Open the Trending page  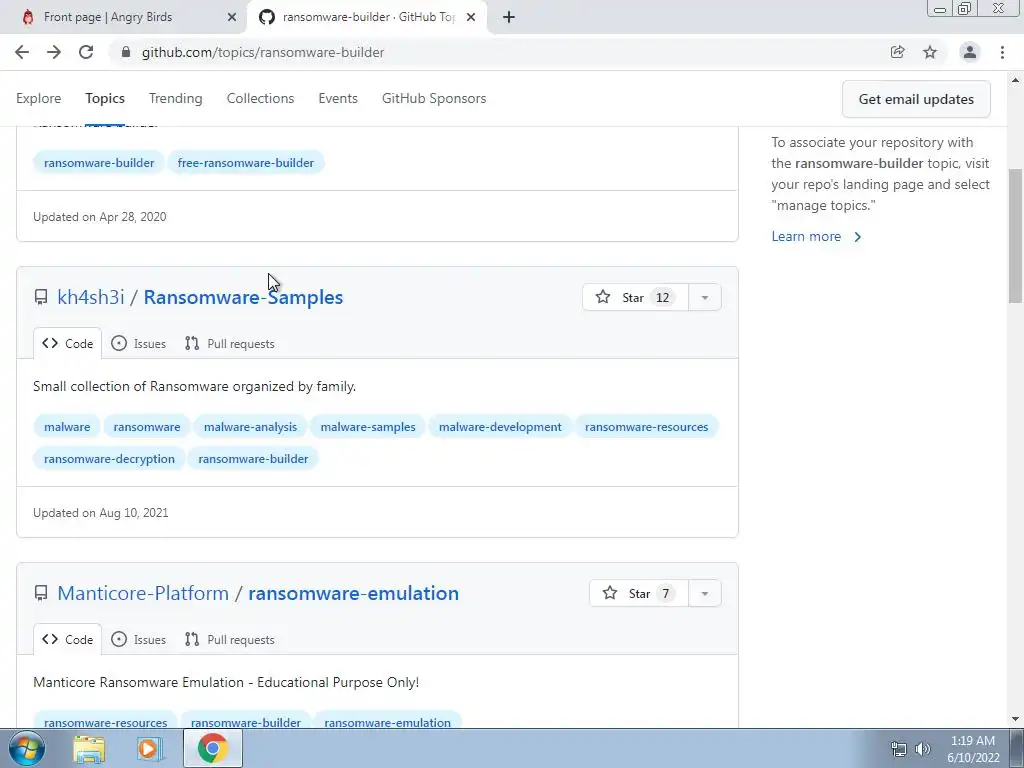(175, 98)
